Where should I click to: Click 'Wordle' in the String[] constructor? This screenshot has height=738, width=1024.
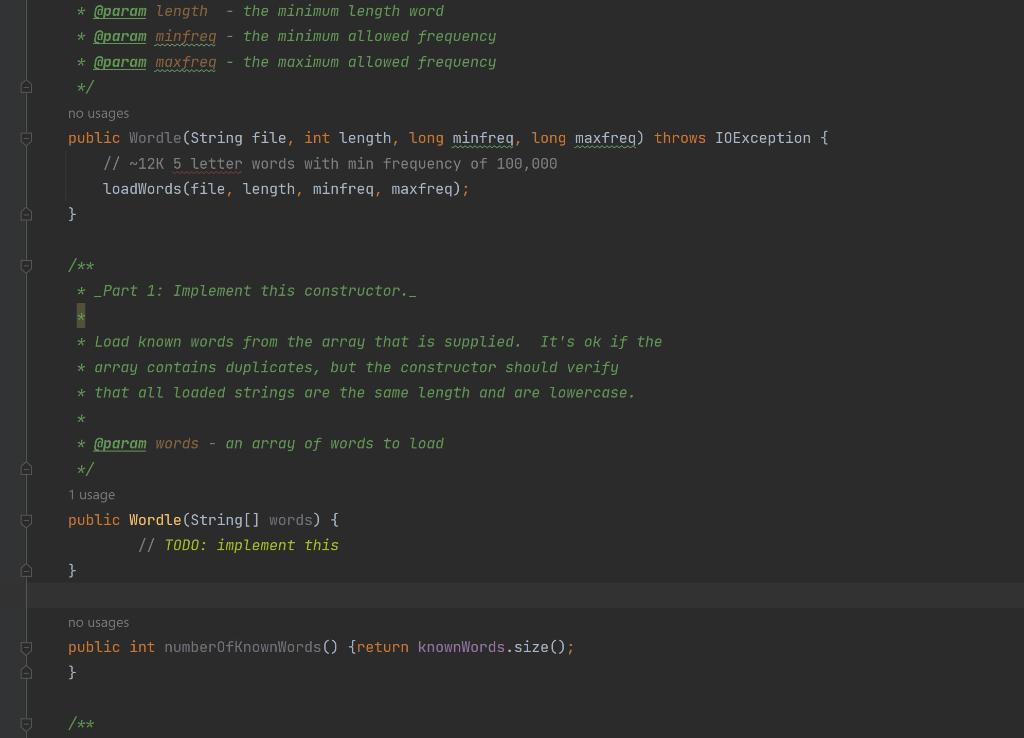tap(155, 521)
